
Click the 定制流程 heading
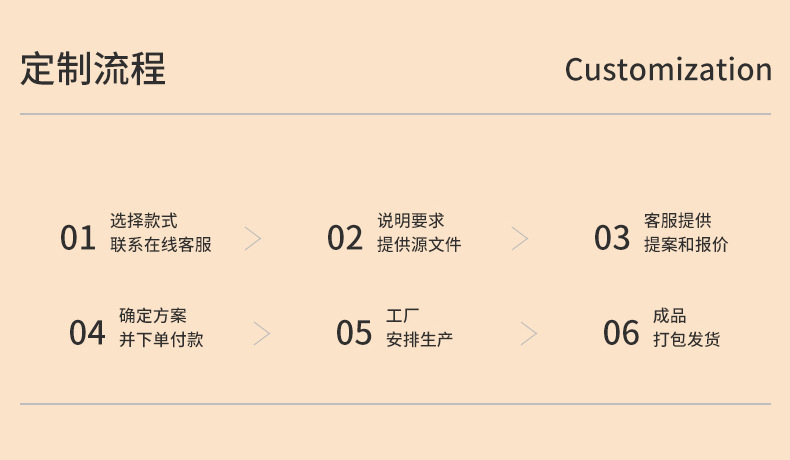point(93,68)
